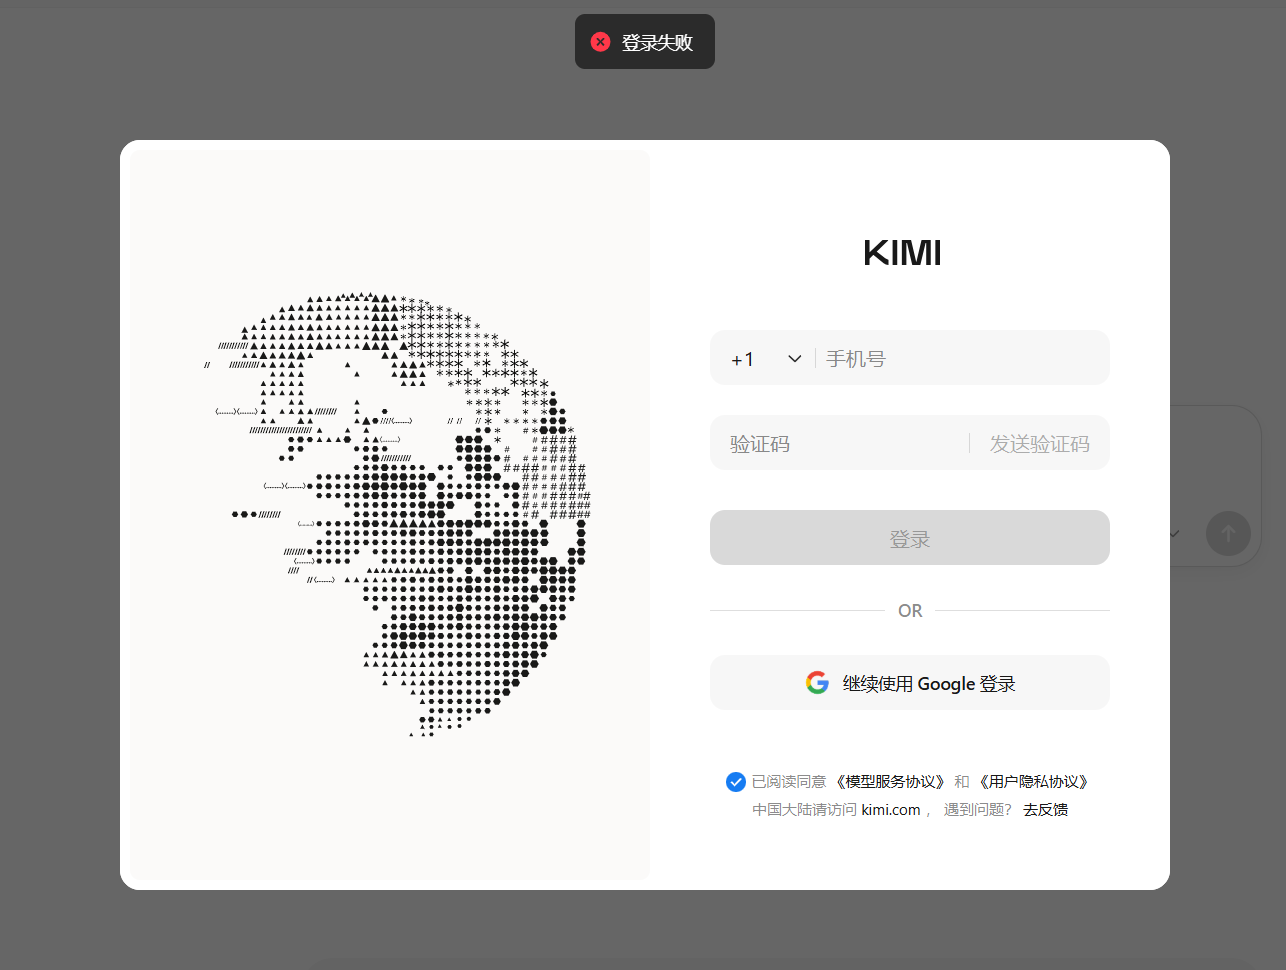
Task: Click the 中国大陆请访问 text
Action: click(x=804, y=810)
